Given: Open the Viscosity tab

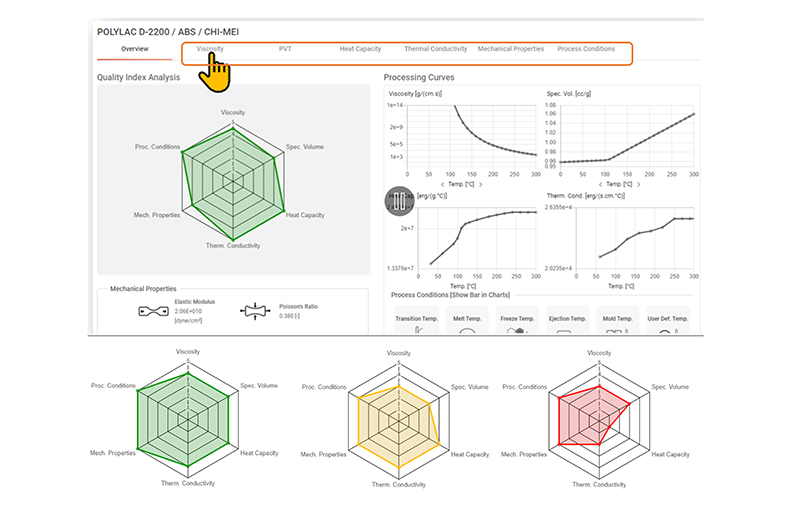Looking at the screenshot, I should (x=210, y=49).
